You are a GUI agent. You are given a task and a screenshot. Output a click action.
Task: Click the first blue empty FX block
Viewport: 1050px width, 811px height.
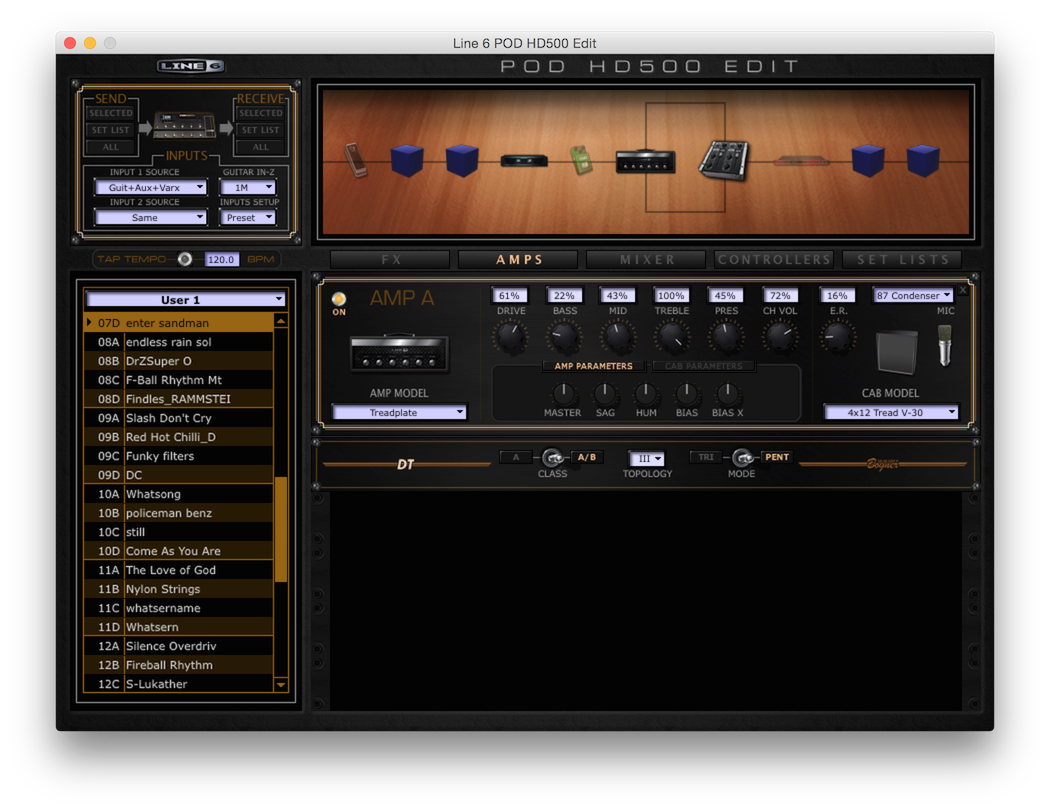click(407, 161)
